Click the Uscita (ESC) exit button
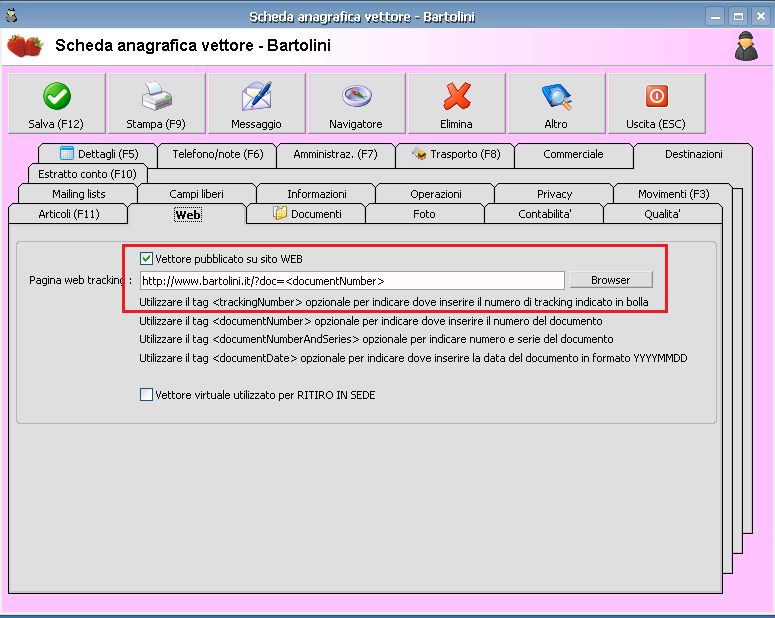Image resolution: width=775 pixels, height=618 pixels. (656, 103)
